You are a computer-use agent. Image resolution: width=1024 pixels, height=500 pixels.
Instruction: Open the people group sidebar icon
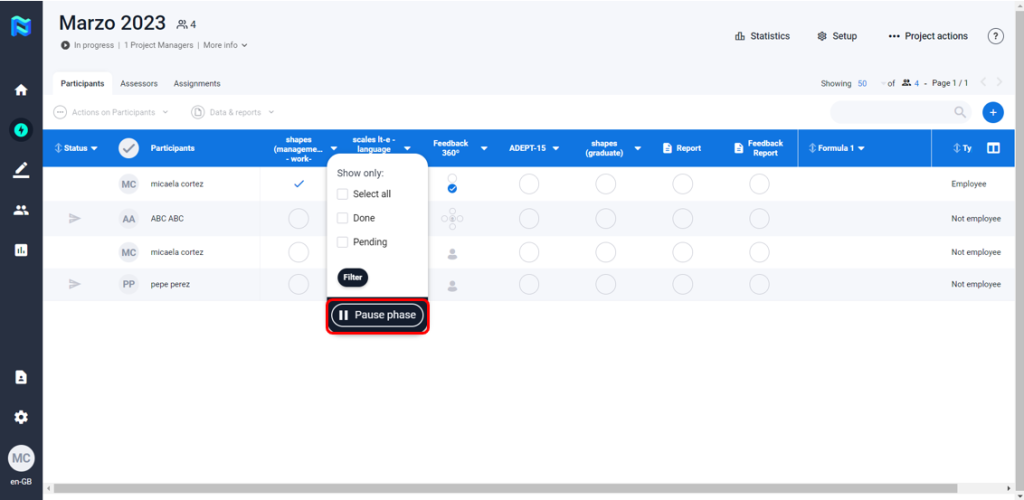tap(21, 210)
